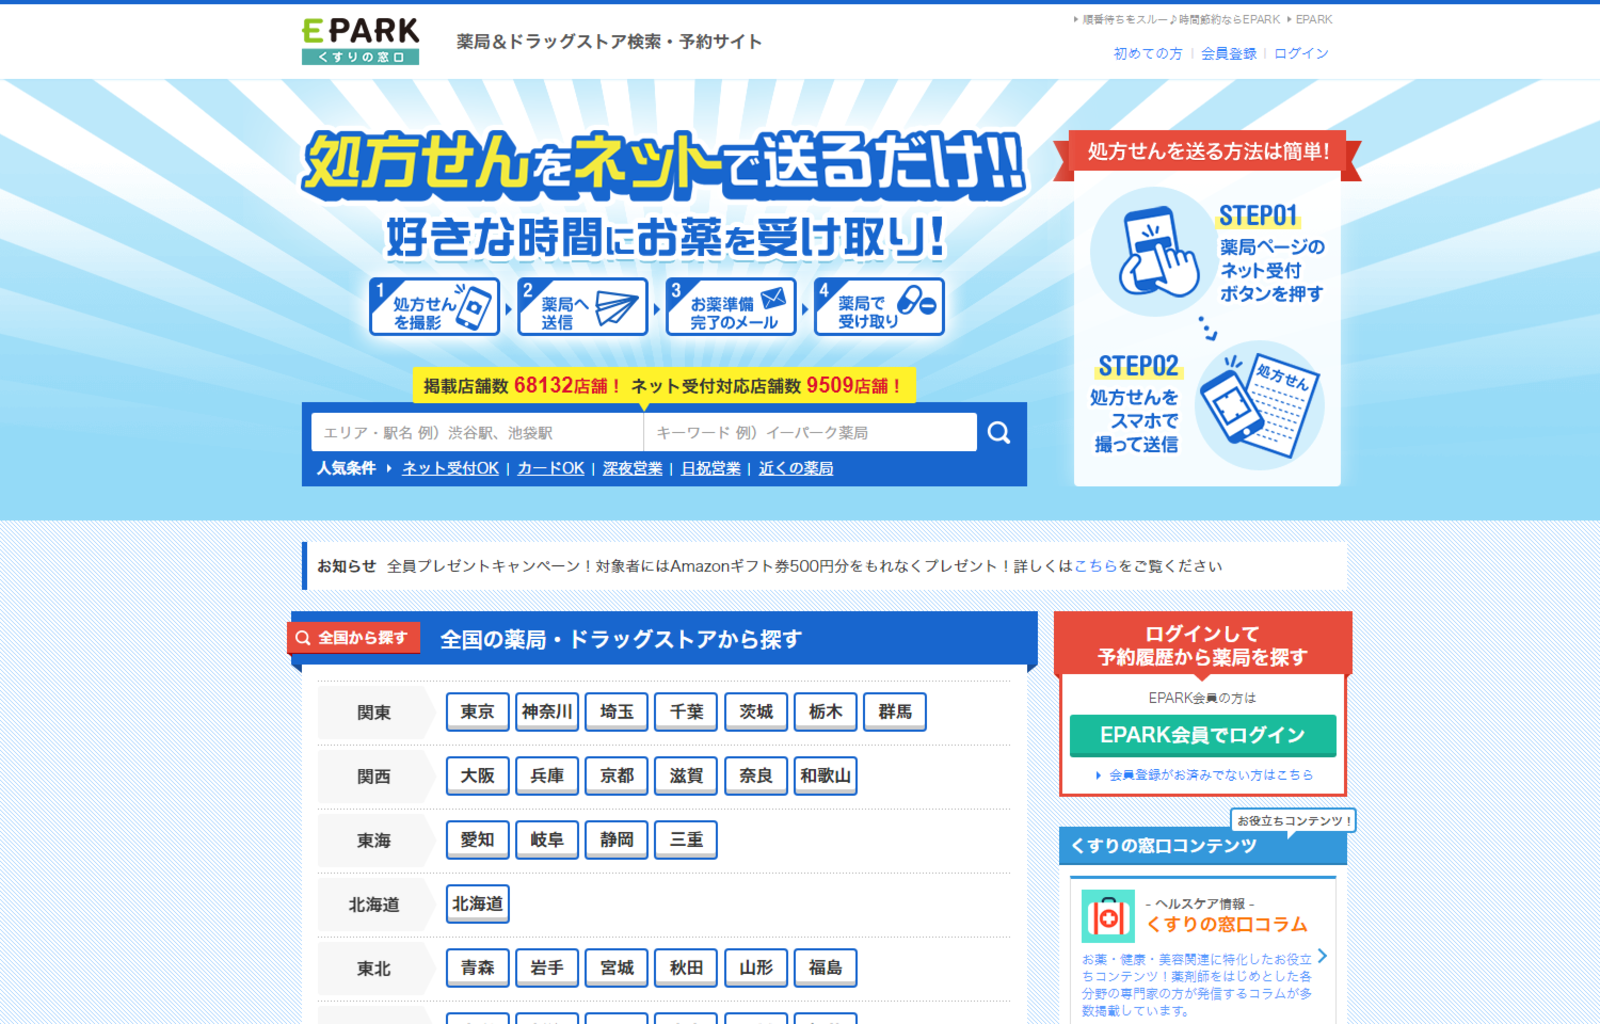The height and width of the screenshot is (1024, 1600).
Task: Select 愛知 prefecture button
Action: click(478, 840)
